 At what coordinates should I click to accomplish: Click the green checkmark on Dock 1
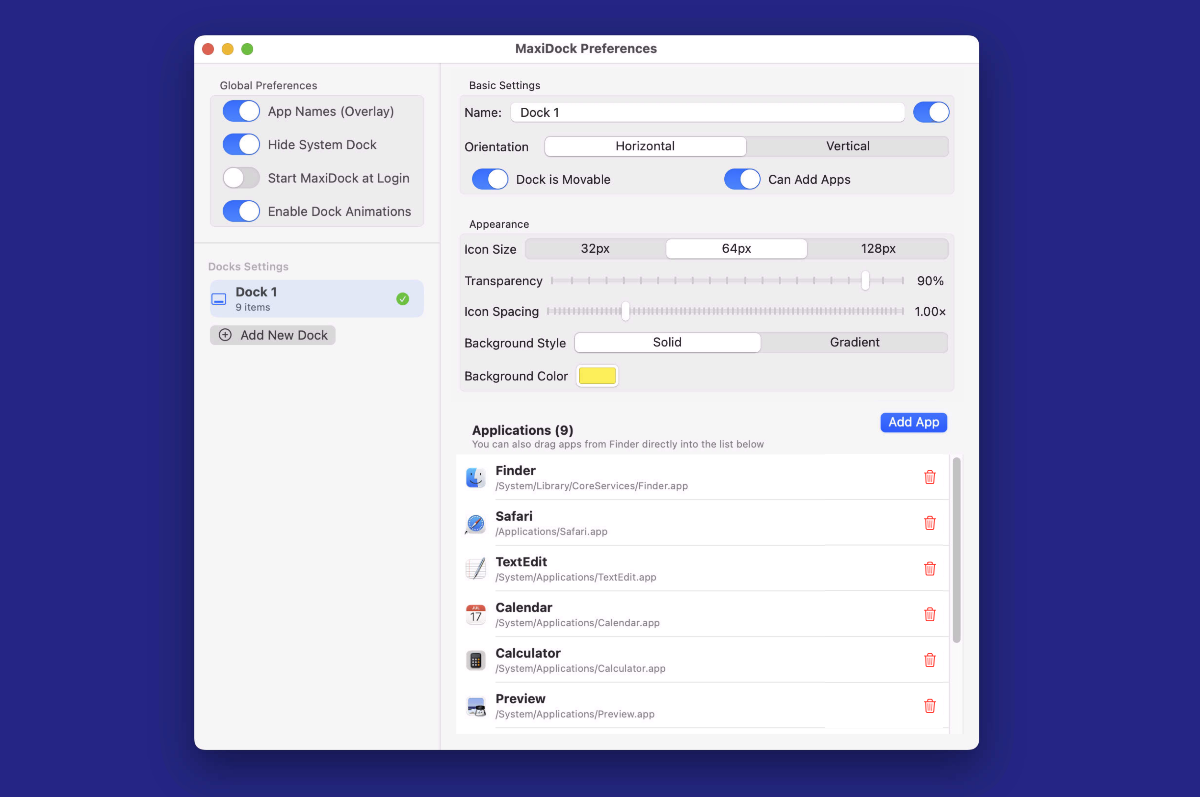click(402, 299)
